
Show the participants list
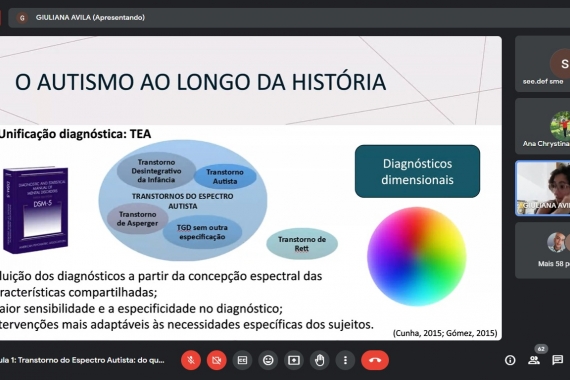tap(534, 360)
